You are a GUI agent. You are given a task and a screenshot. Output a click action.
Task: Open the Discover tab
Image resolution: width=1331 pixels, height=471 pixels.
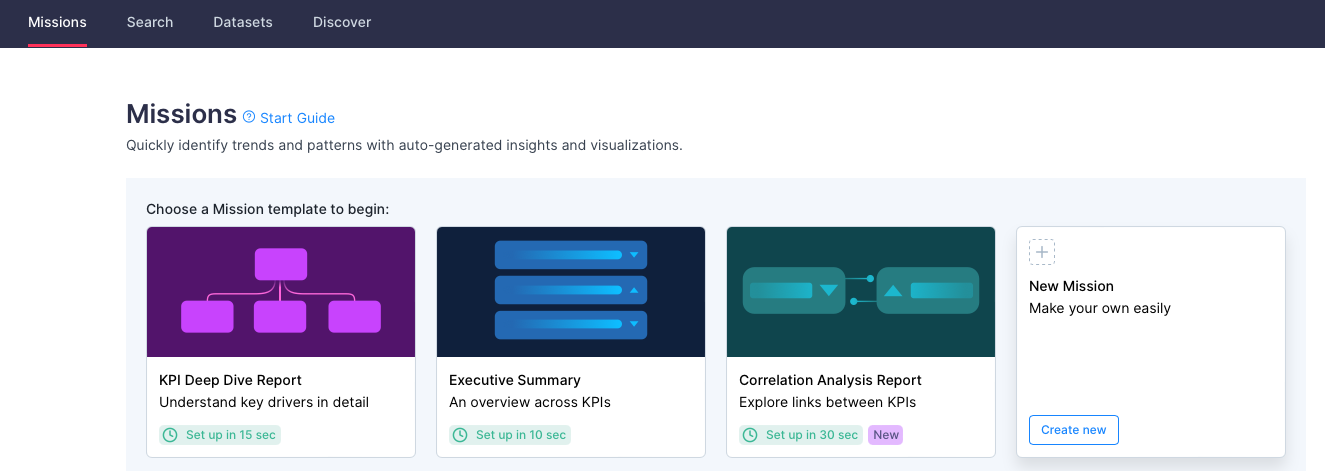pyautogui.click(x=342, y=22)
